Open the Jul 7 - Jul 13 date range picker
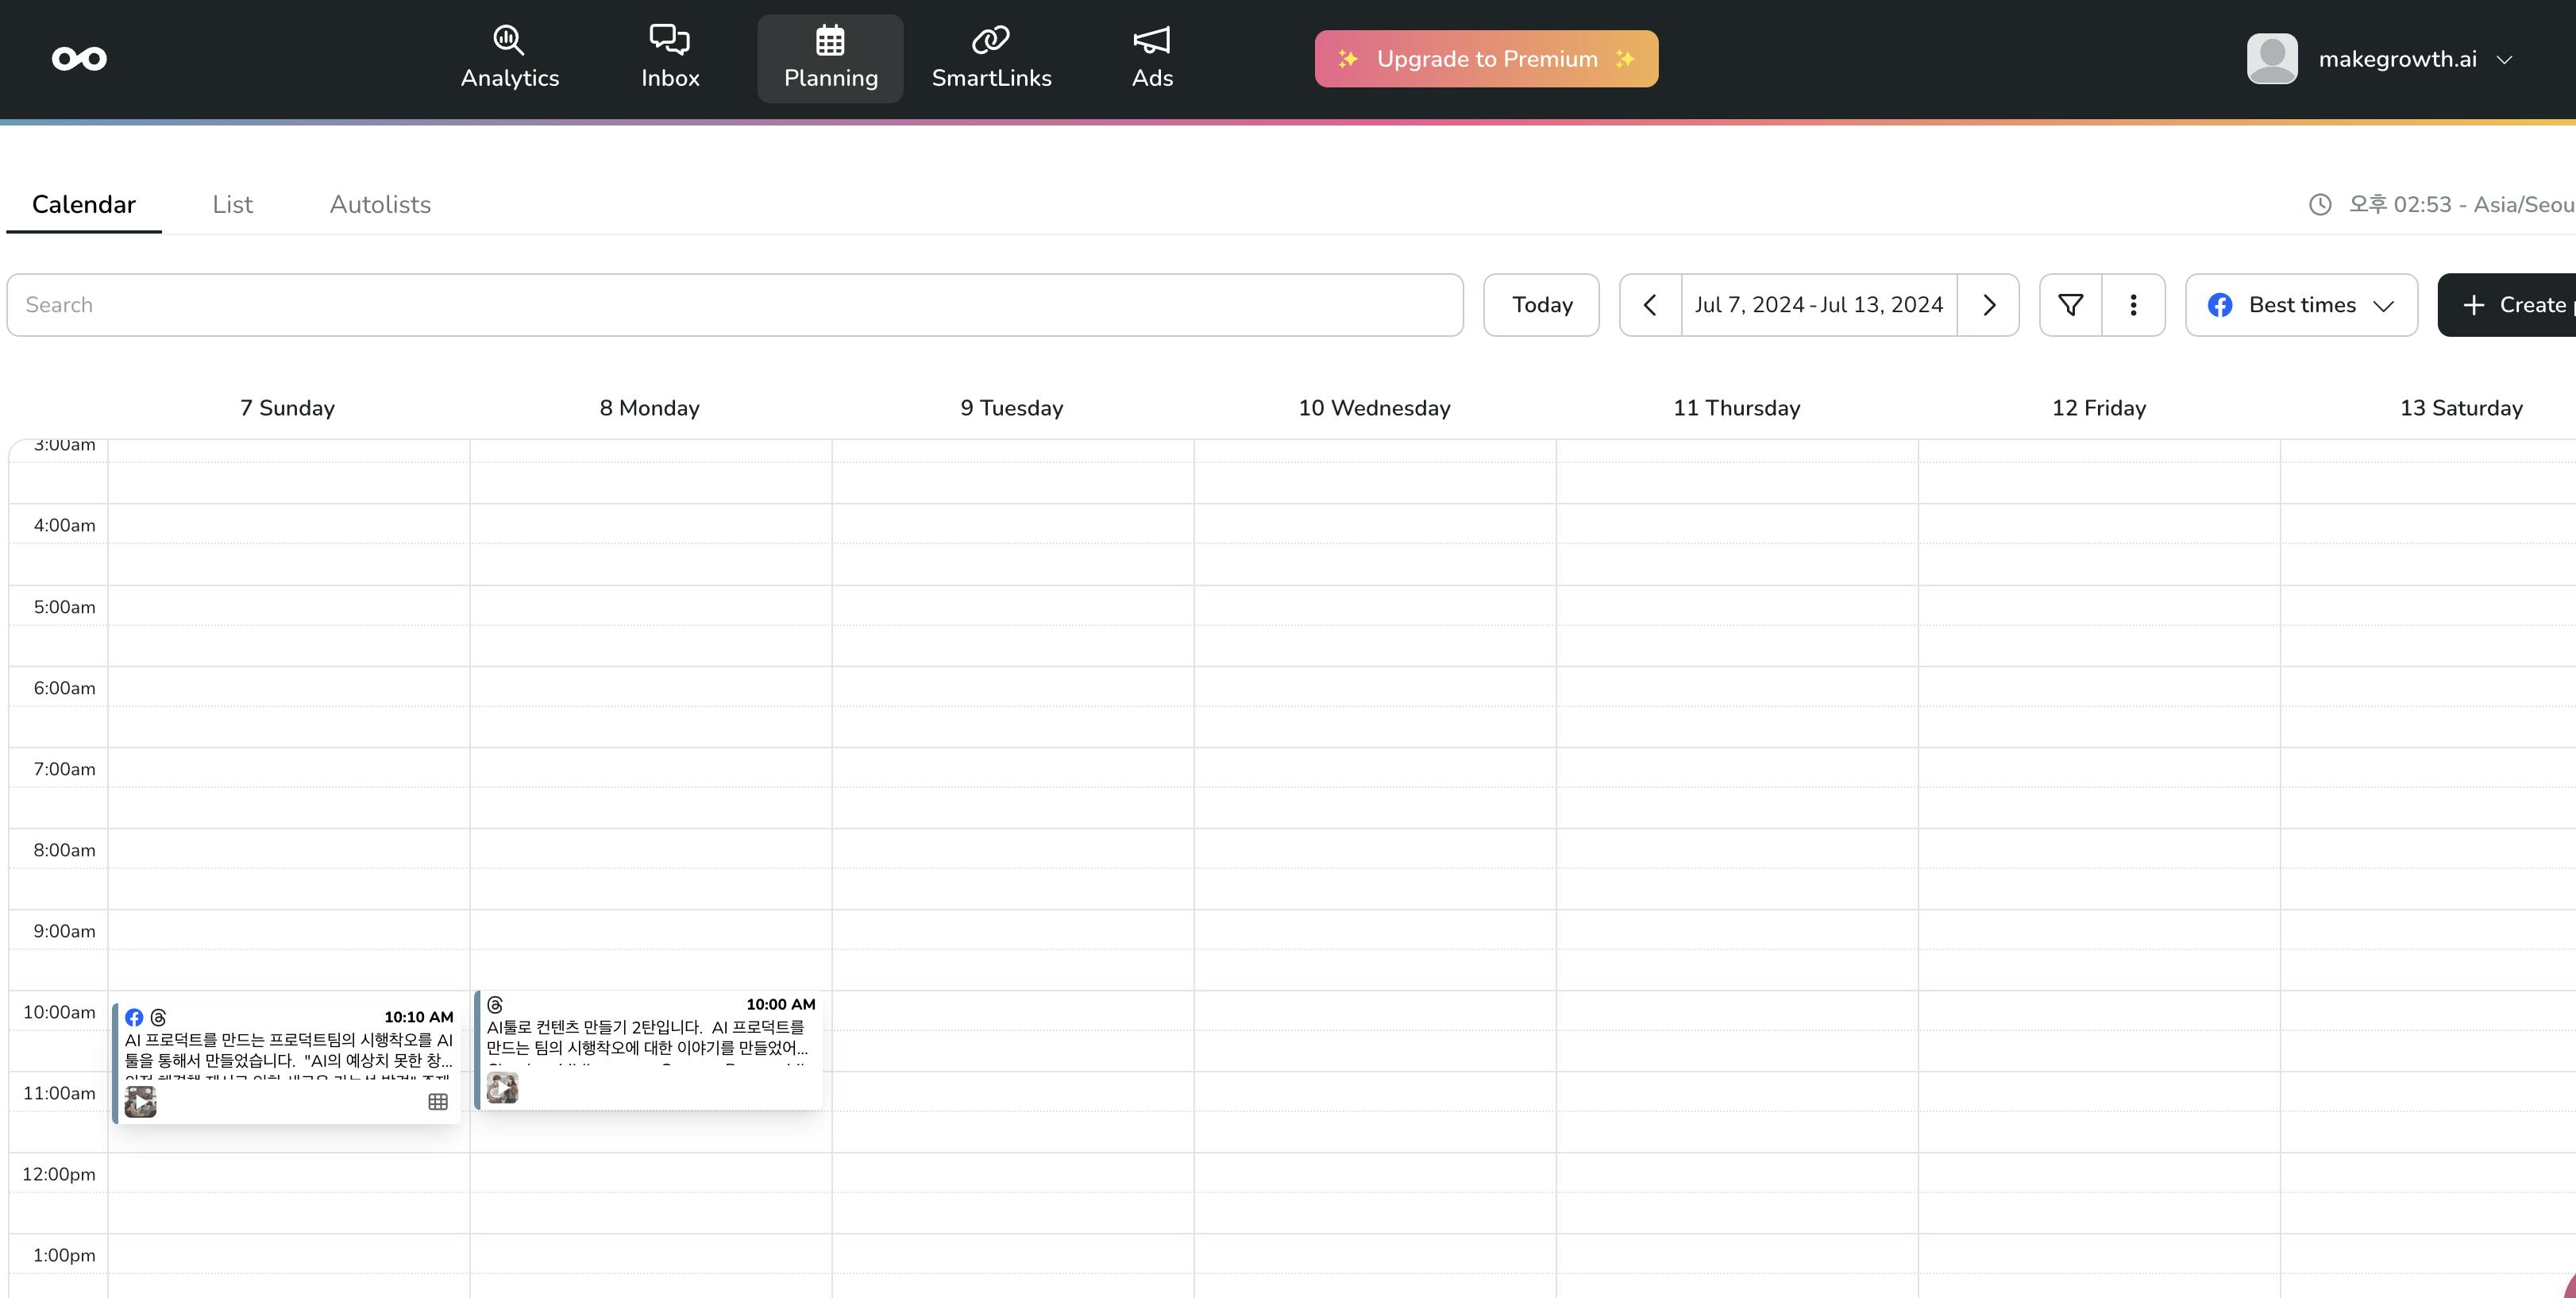This screenshot has height=1298, width=2576. pyautogui.click(x=1818, y=305)
